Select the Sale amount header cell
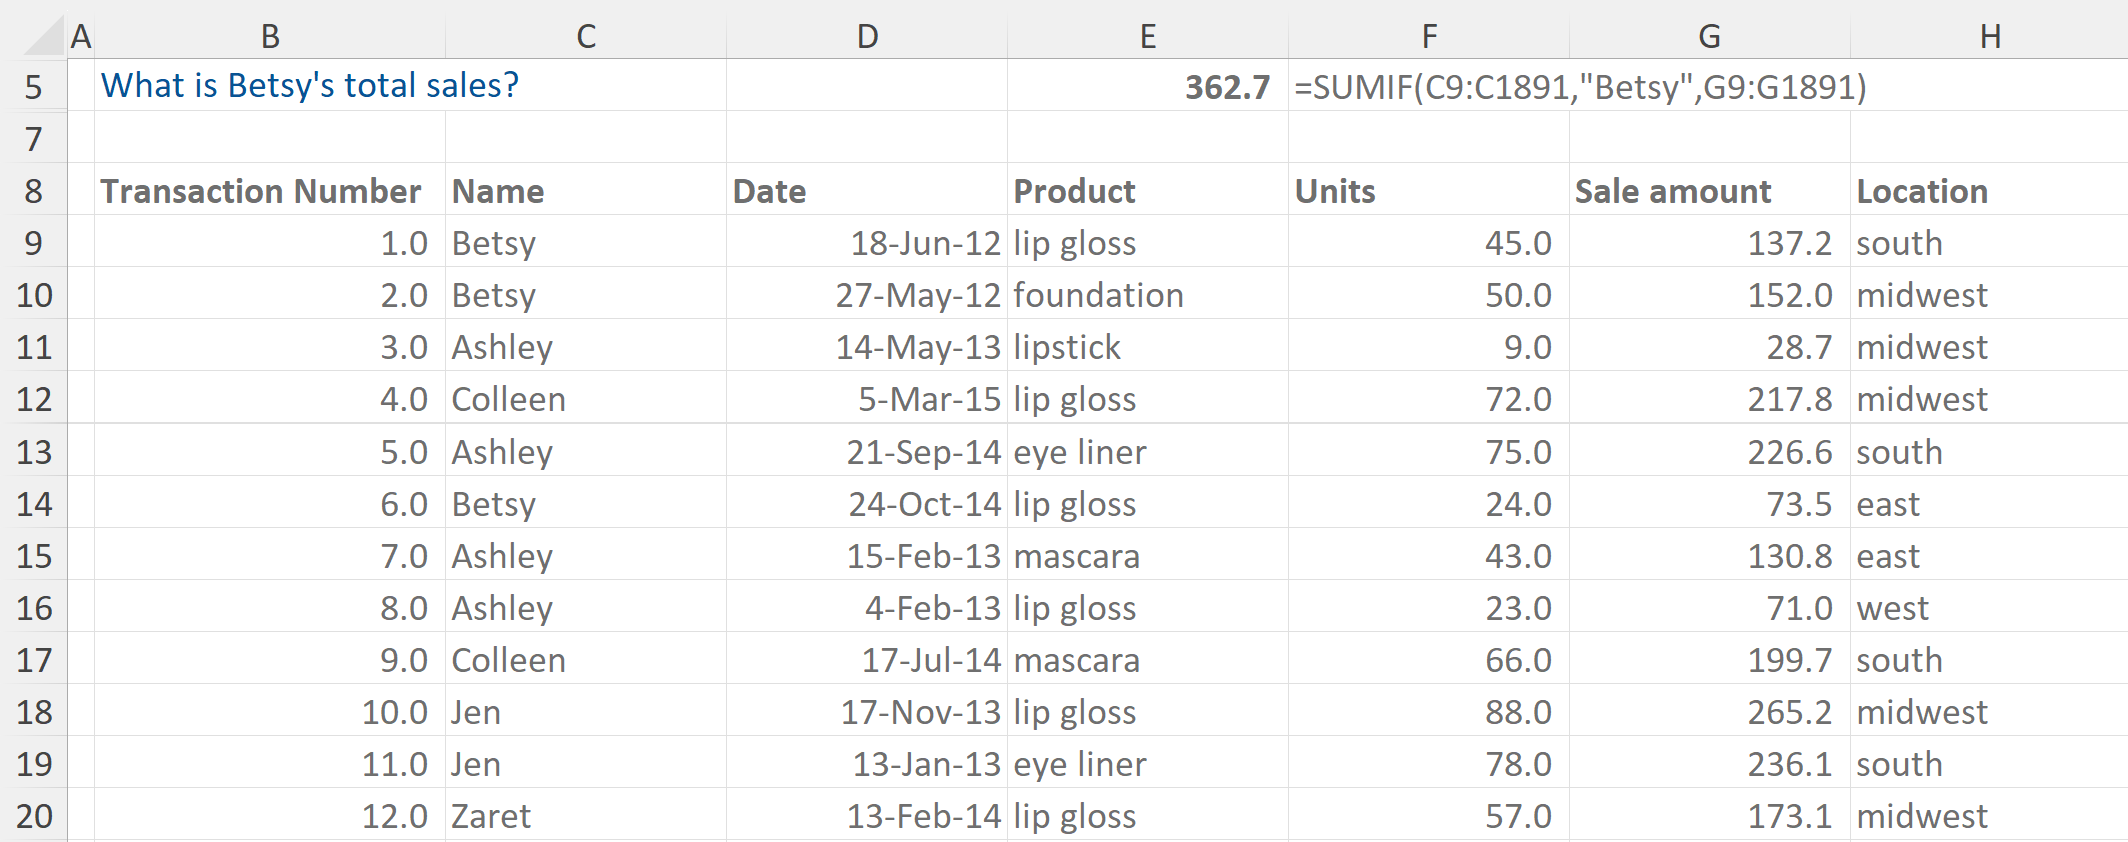 tap(1673, 191)
